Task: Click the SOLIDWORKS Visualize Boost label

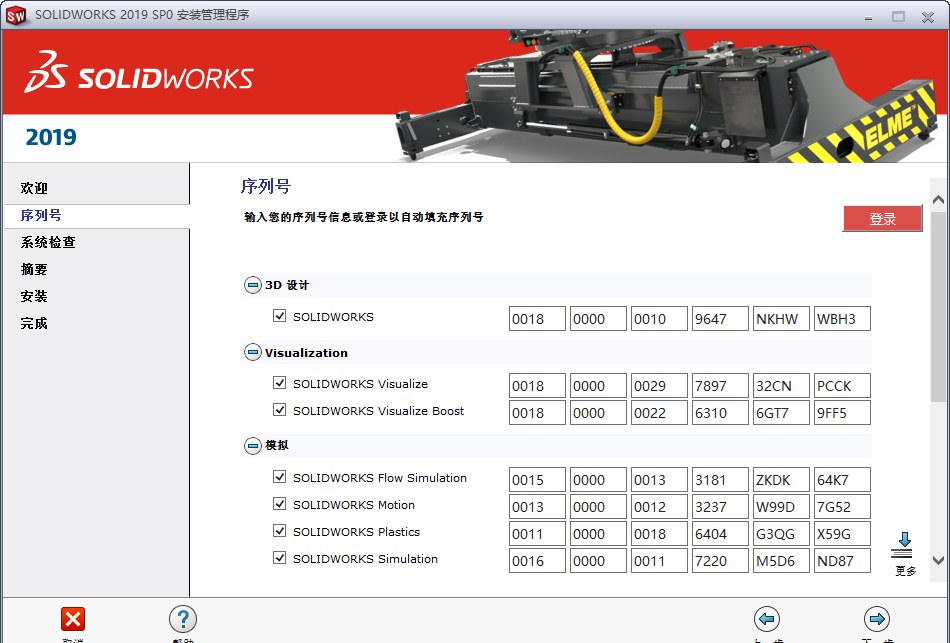Action: pyautogui.click(x=379, y=410)
